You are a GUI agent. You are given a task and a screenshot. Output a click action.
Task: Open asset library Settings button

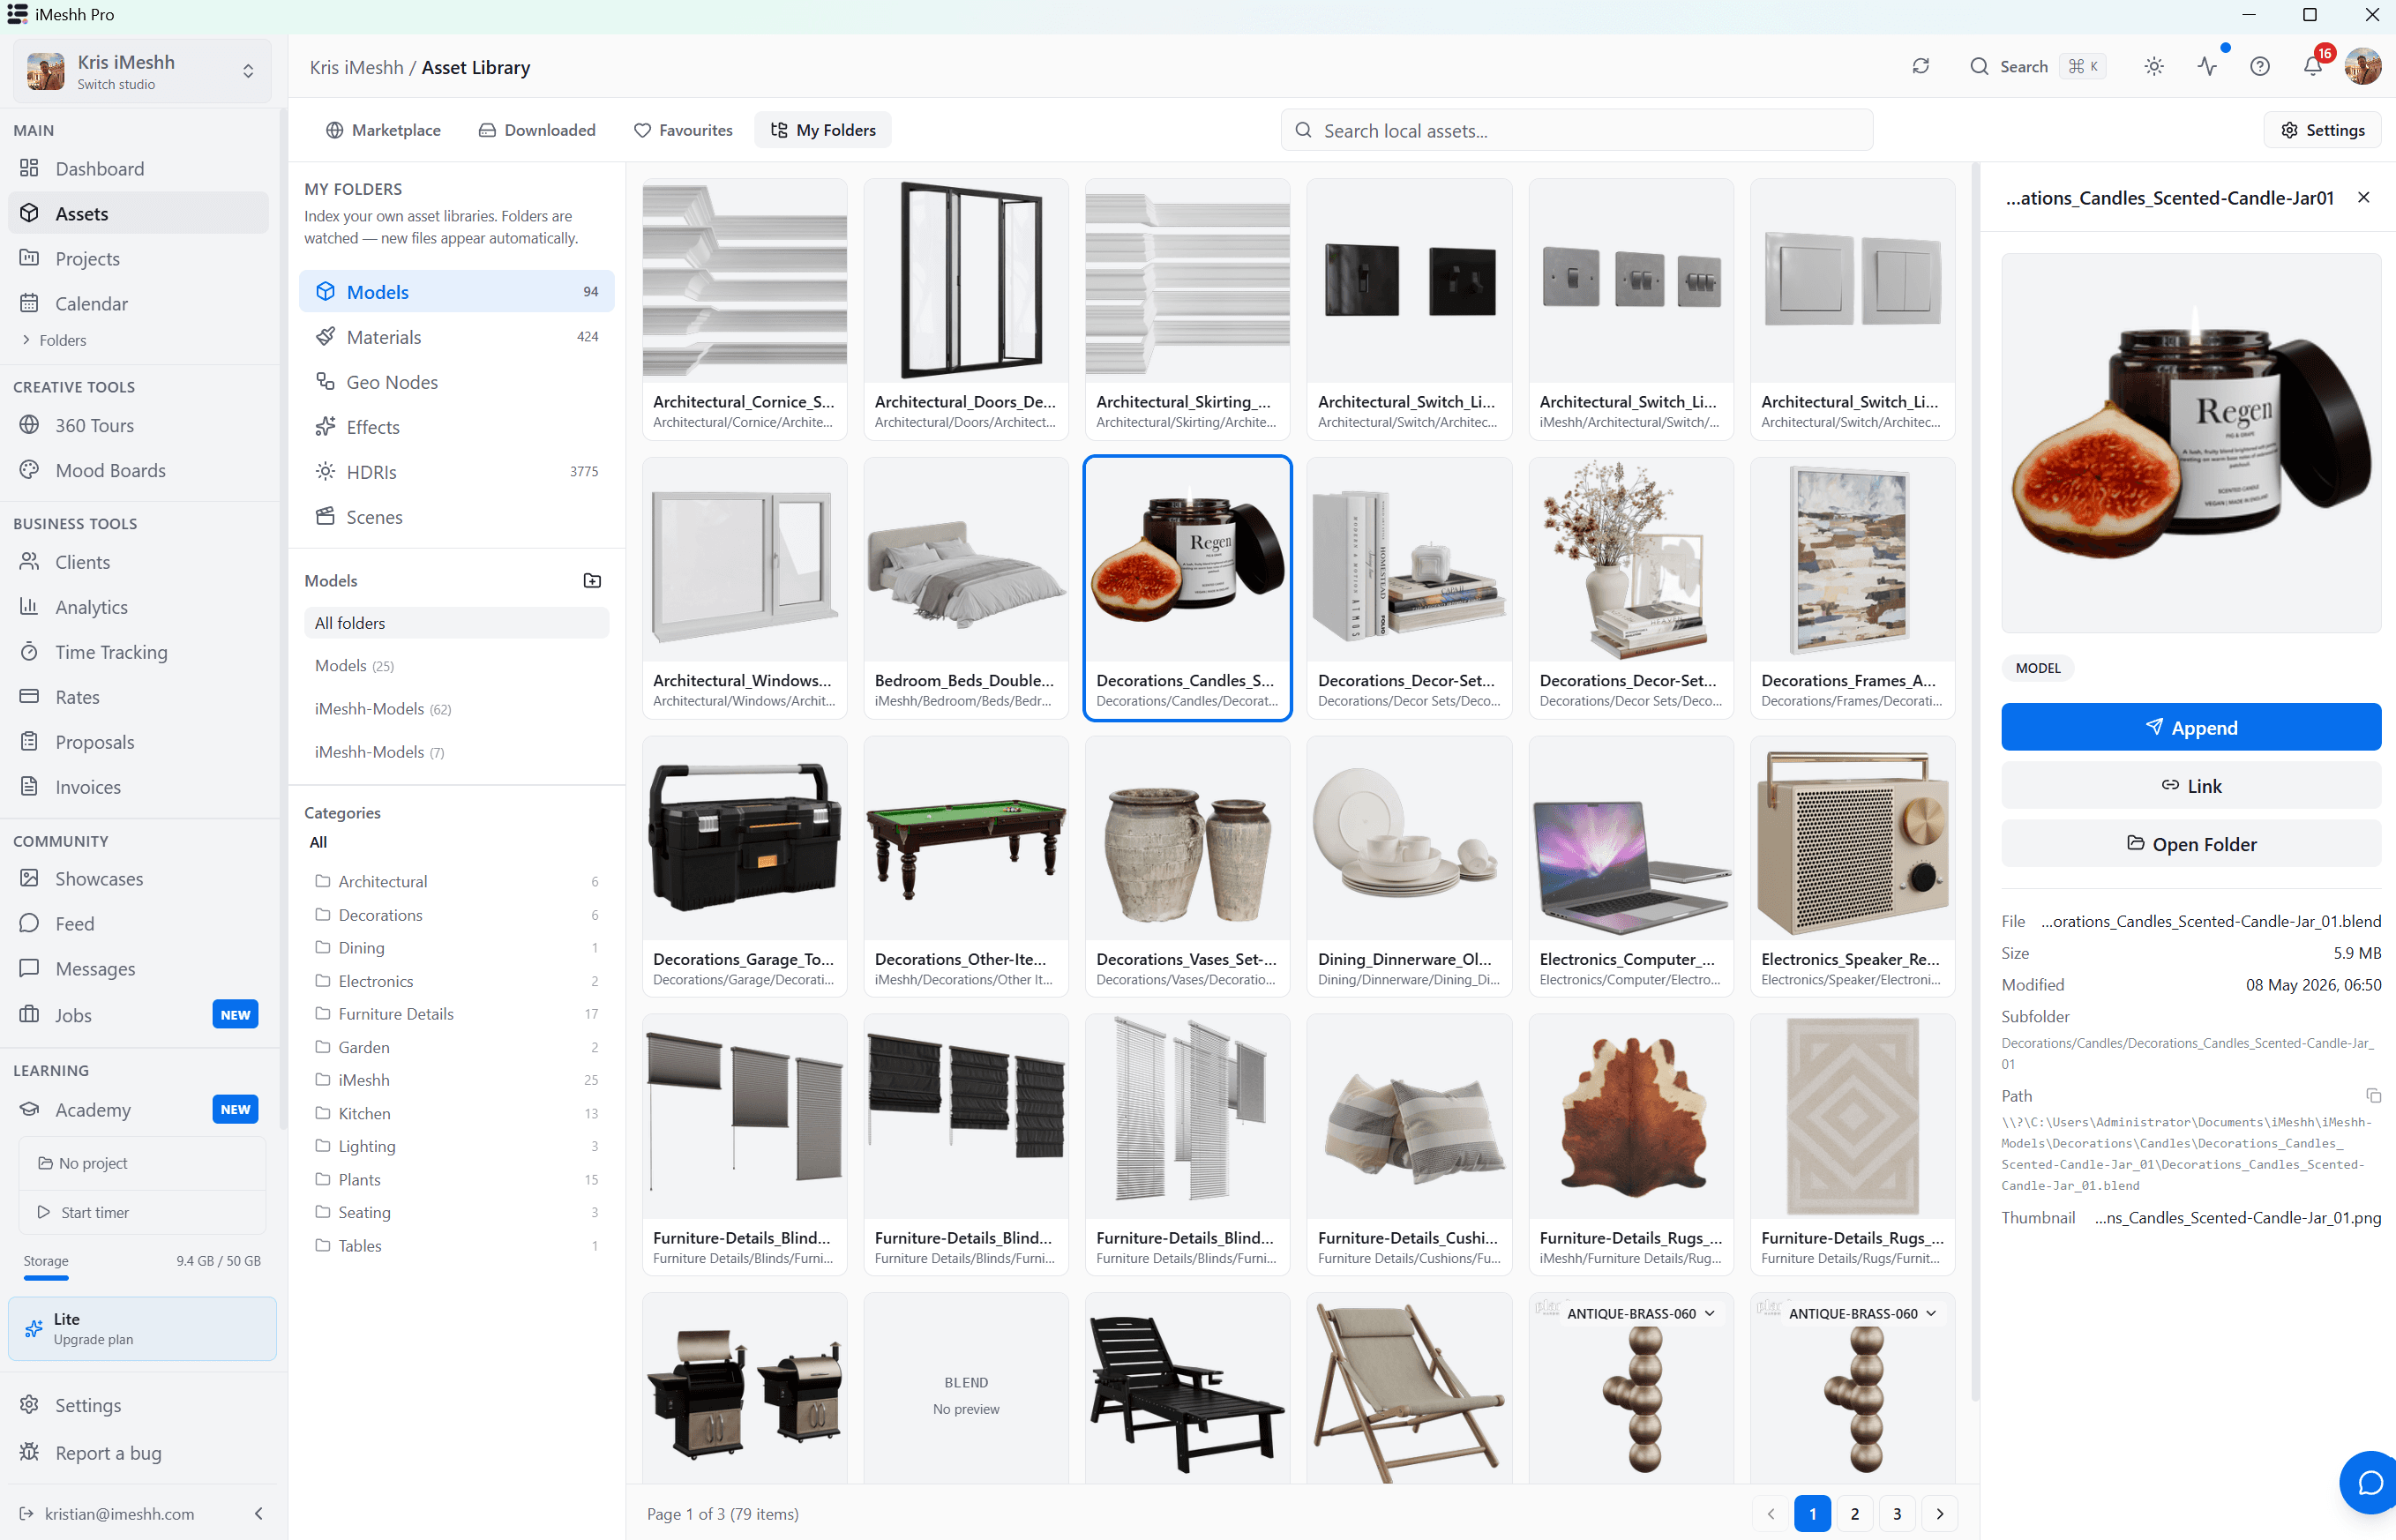[x=2322, y=130]
